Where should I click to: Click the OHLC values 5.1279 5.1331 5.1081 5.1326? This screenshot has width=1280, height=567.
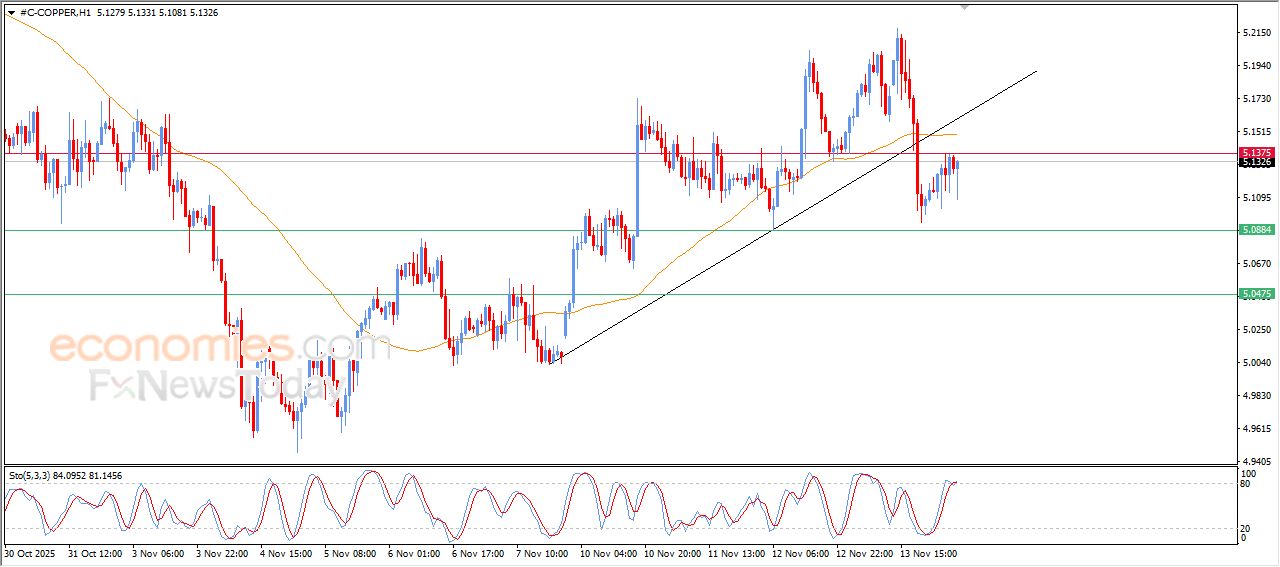(x=157, y=13)
